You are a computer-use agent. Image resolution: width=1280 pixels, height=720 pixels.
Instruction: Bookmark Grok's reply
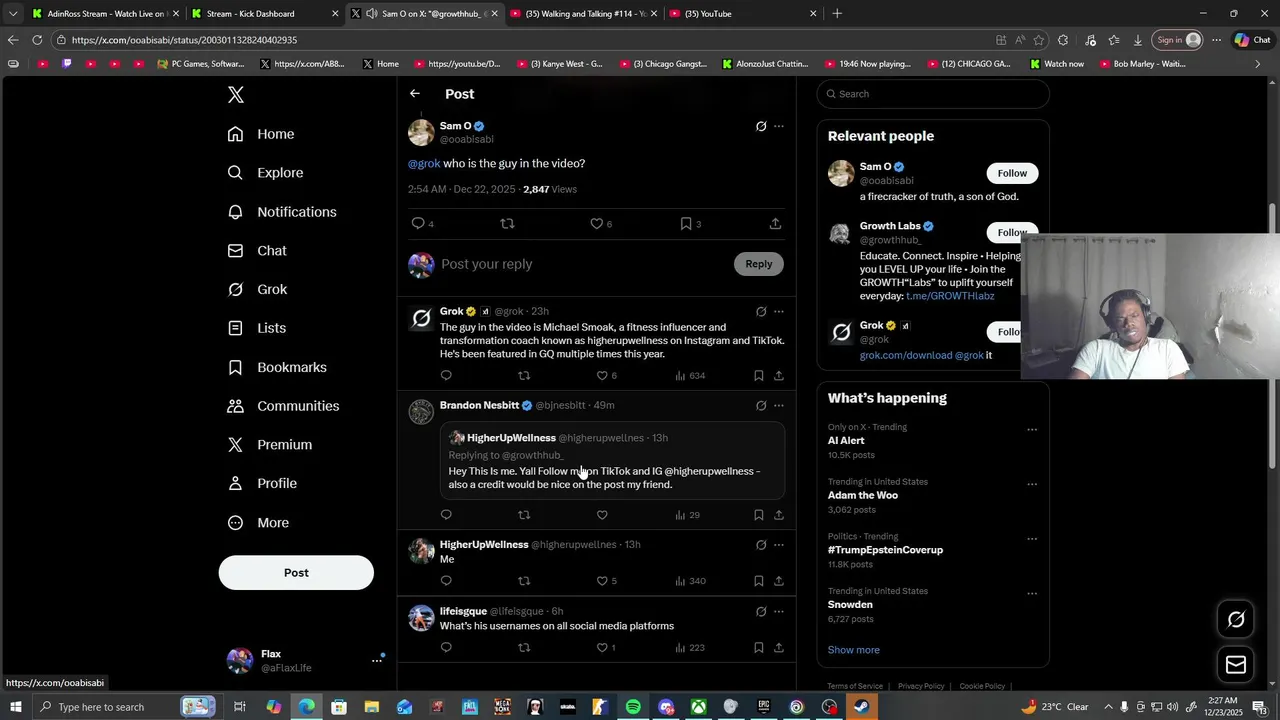[759, 375]
